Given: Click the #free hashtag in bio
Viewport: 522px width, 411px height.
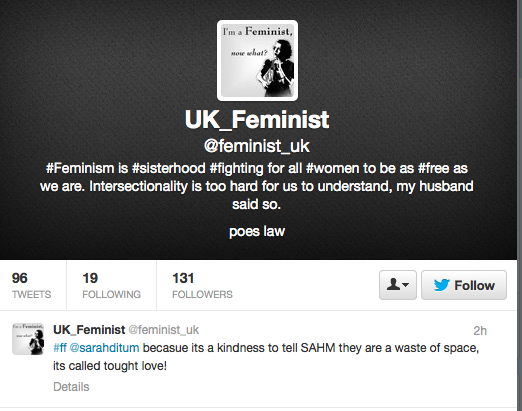Looking at the screenshot, I should click(x=434, y=168).
